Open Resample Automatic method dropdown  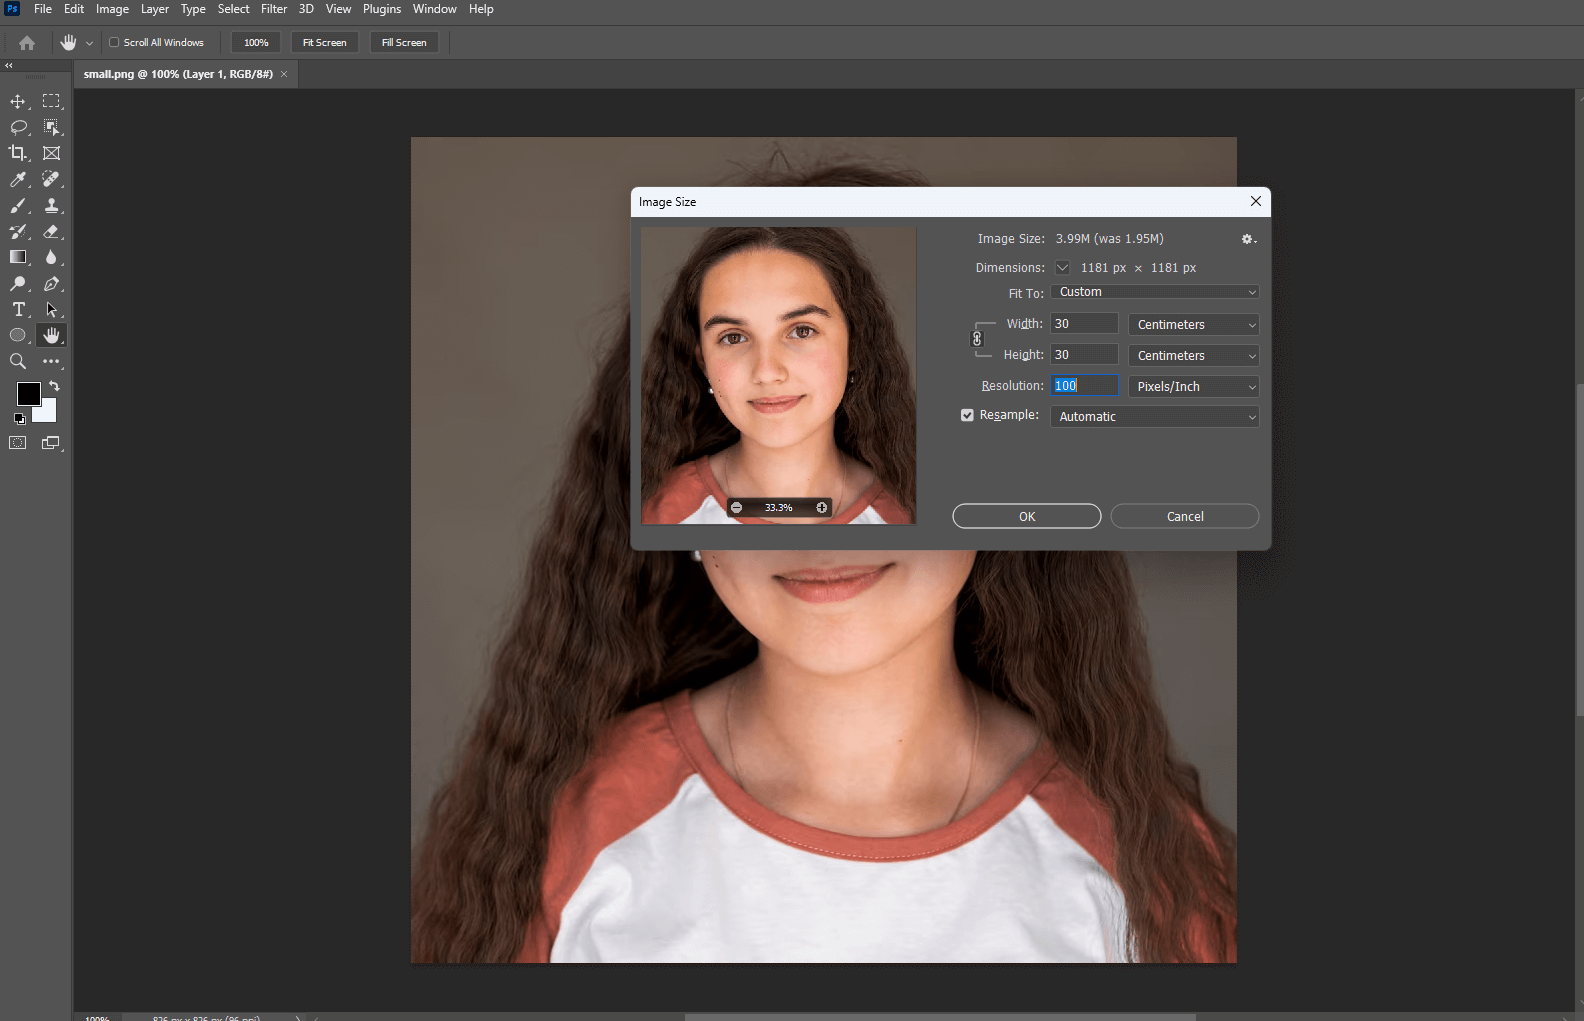(x=1154, y=417)
